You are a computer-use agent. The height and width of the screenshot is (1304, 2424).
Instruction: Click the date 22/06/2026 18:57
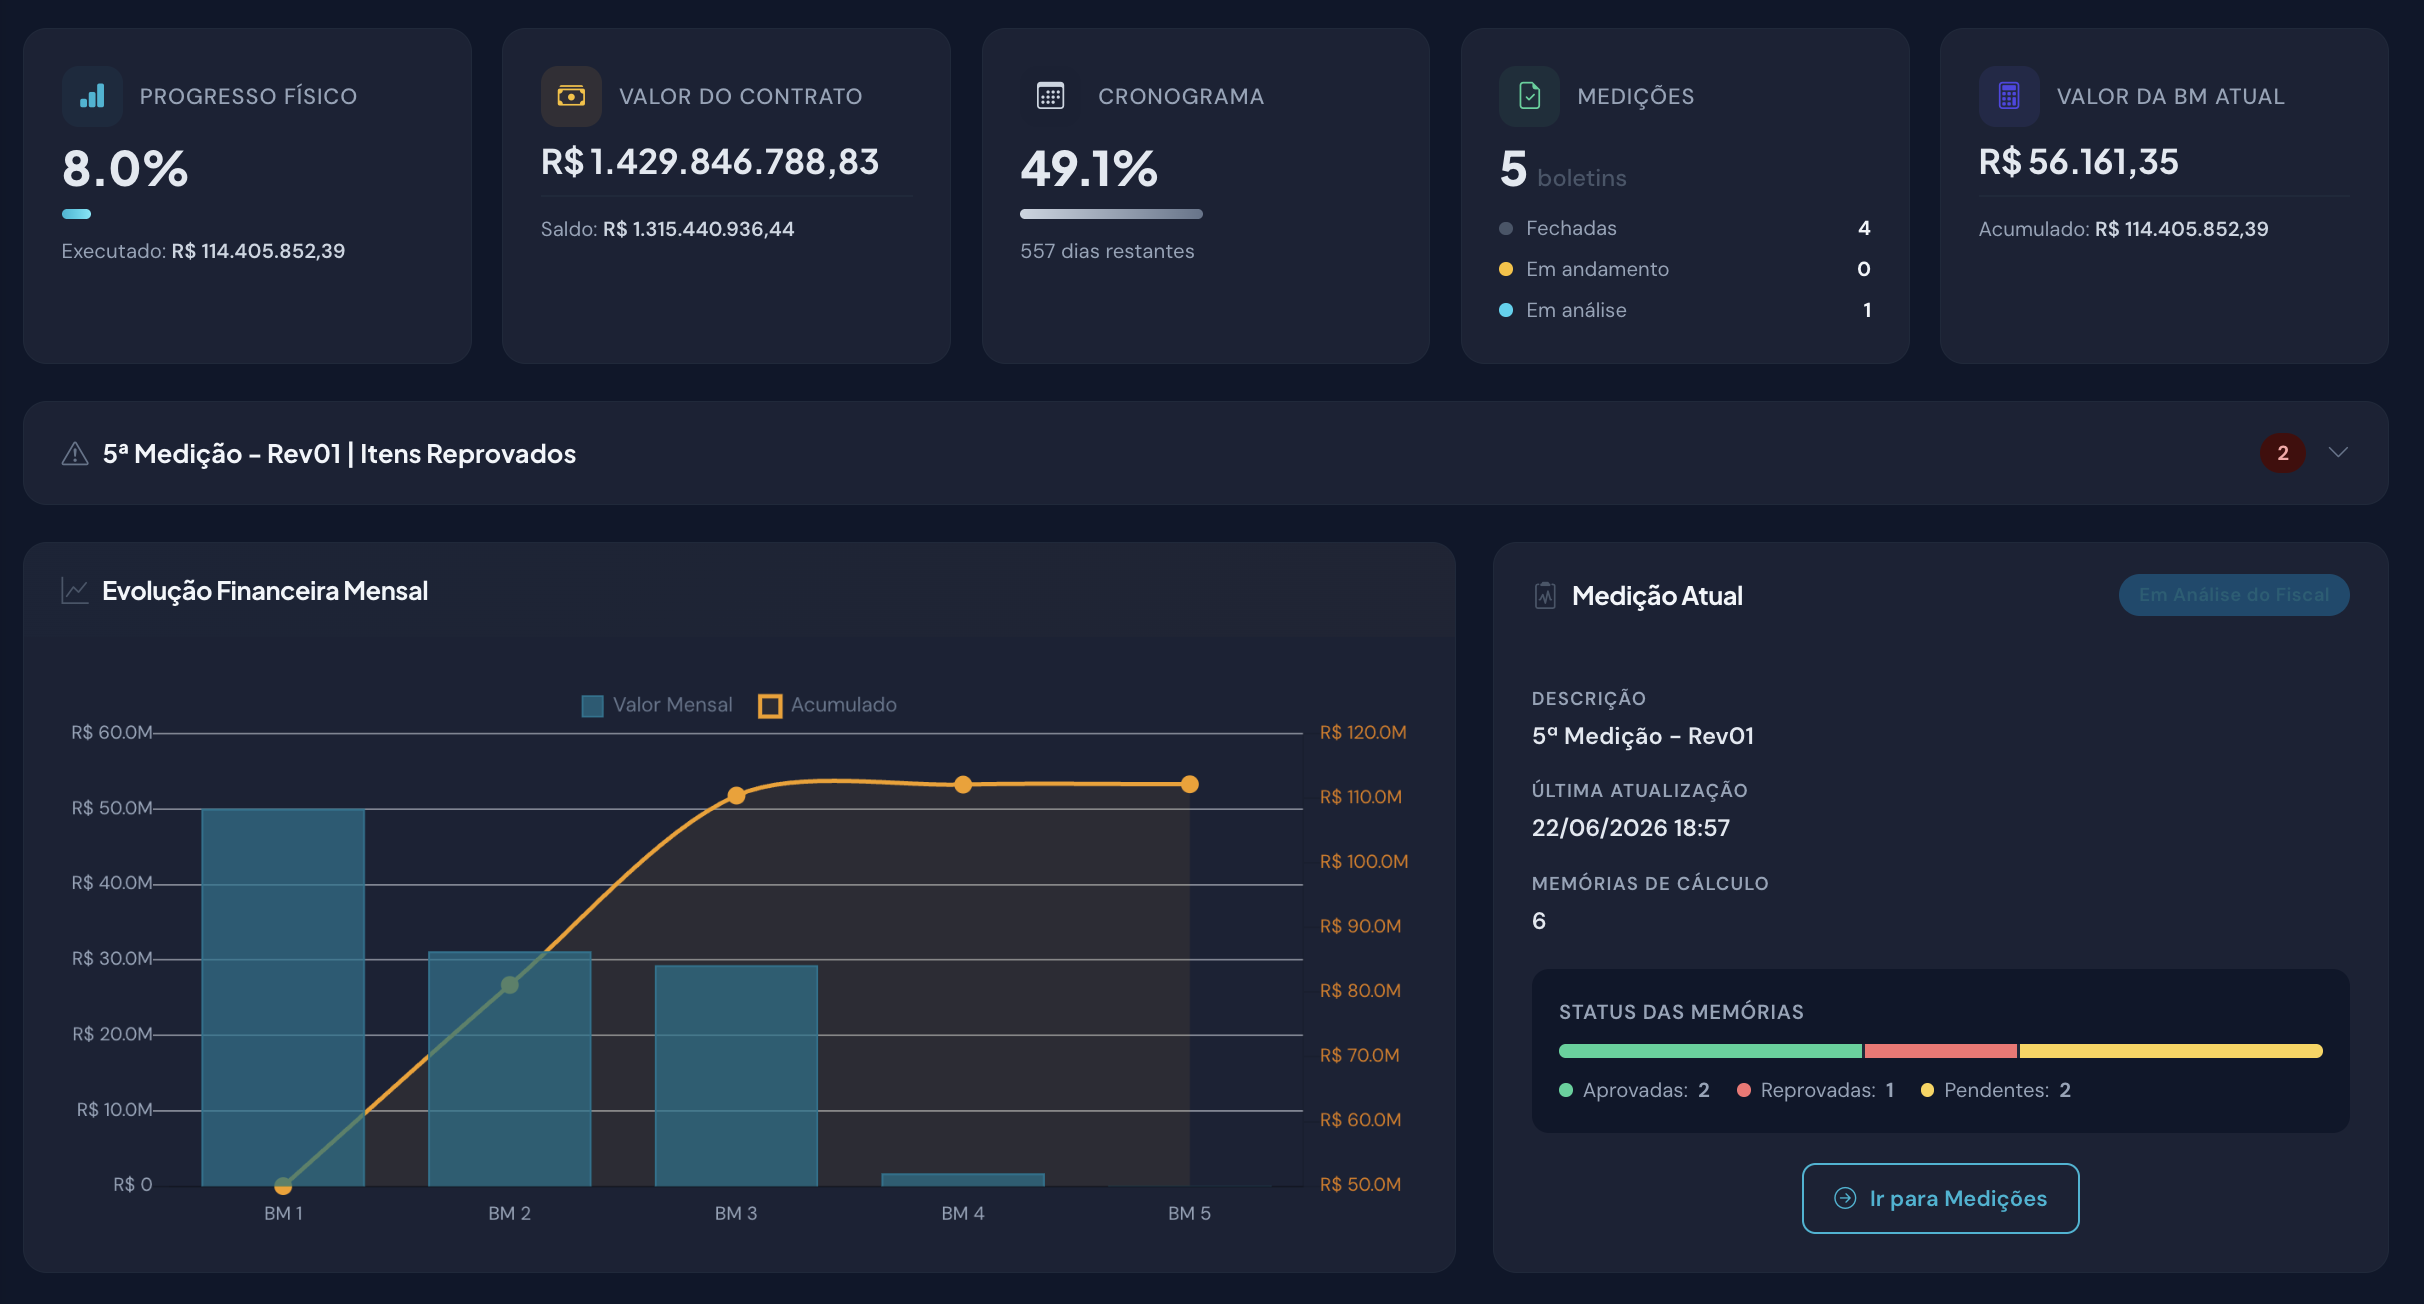point(1630,828)
